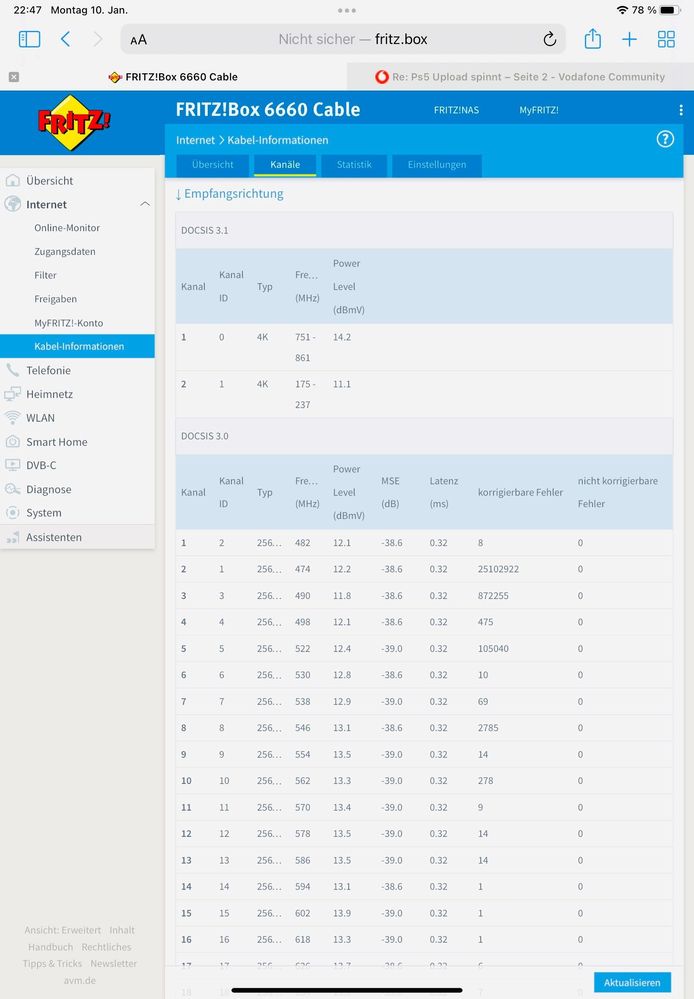Screen dimensions: 694x999
Task: Open the Inhalt footer link
Action: [x=122, y=930]
